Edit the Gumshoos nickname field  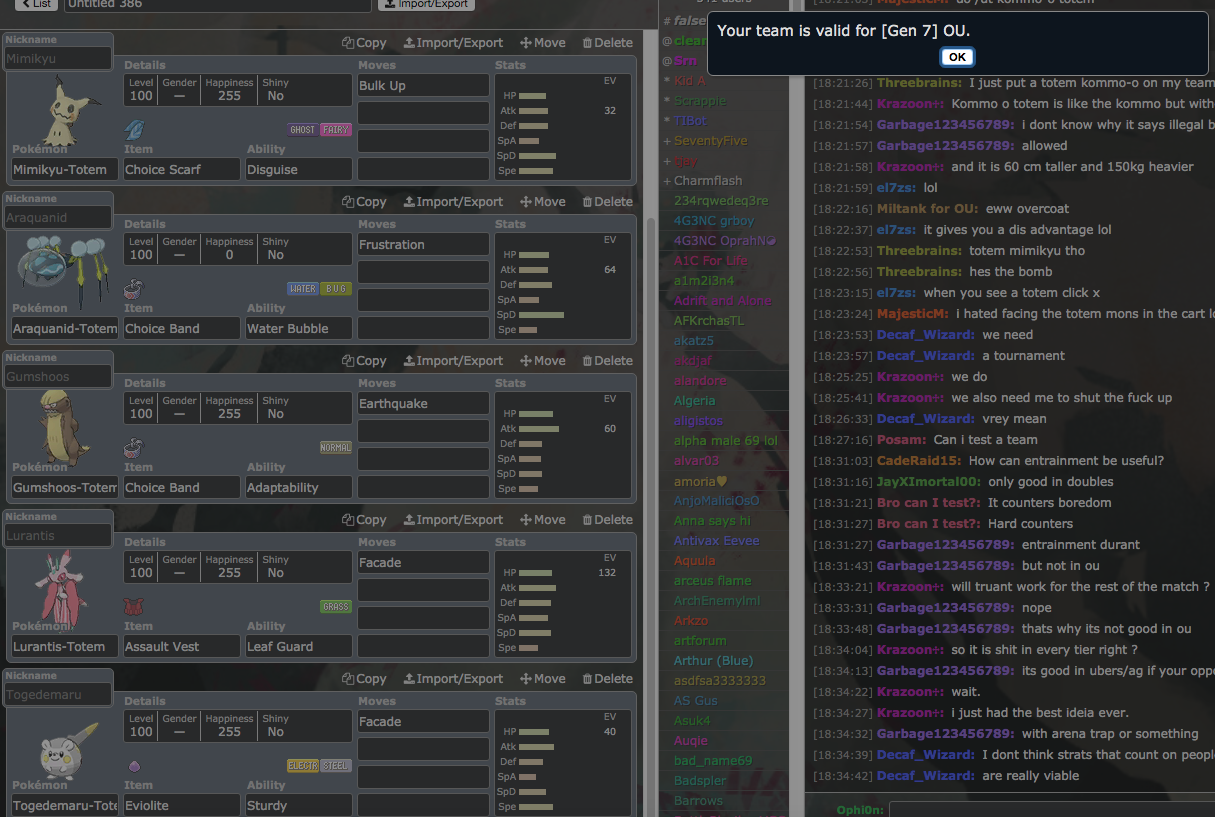click(x=58, y=376)
